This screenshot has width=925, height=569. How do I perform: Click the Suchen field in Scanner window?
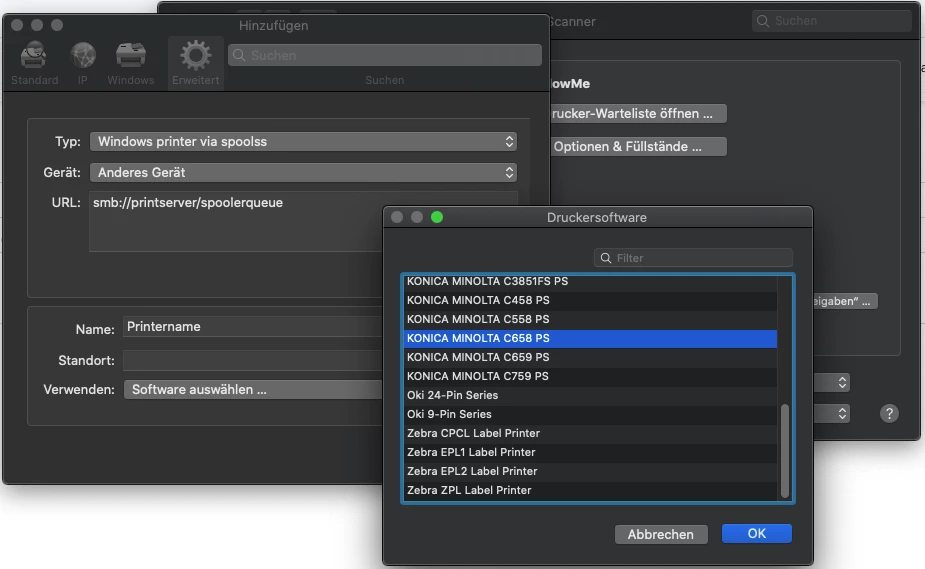[831, 21]
